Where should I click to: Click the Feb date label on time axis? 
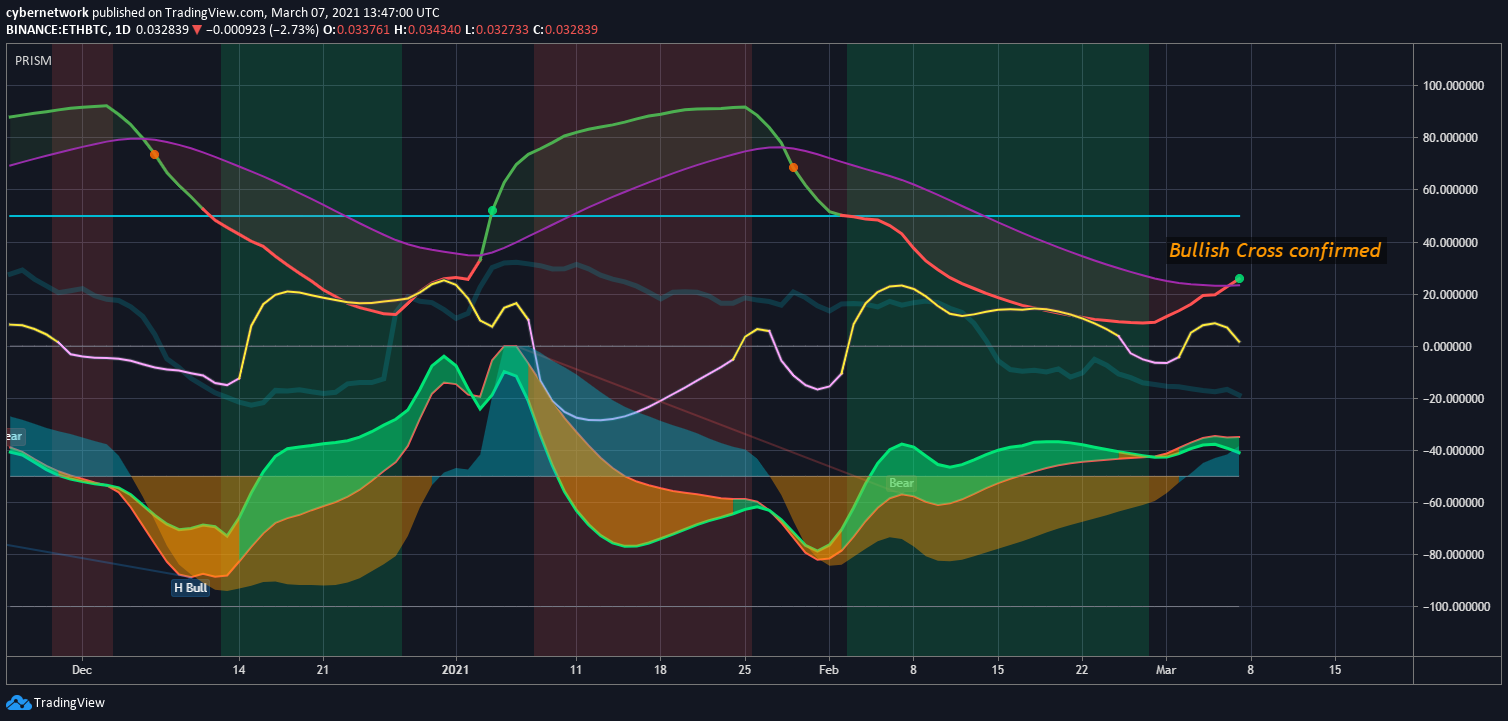click(828, 668)
